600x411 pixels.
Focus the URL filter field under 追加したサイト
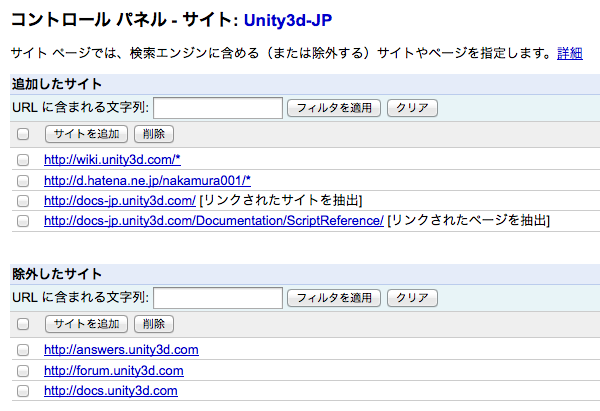pyautogui.click(x=218, y=108)
